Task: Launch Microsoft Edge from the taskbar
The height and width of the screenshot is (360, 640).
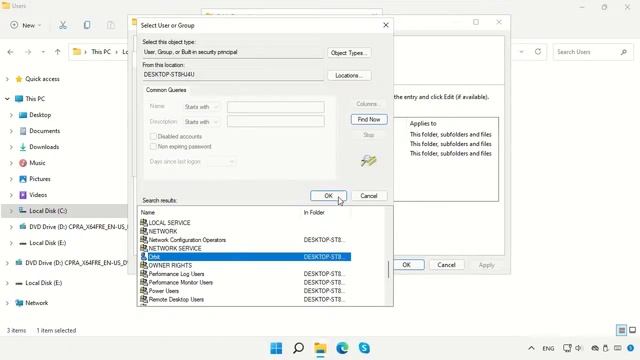Action: click(x=342, y=348)
